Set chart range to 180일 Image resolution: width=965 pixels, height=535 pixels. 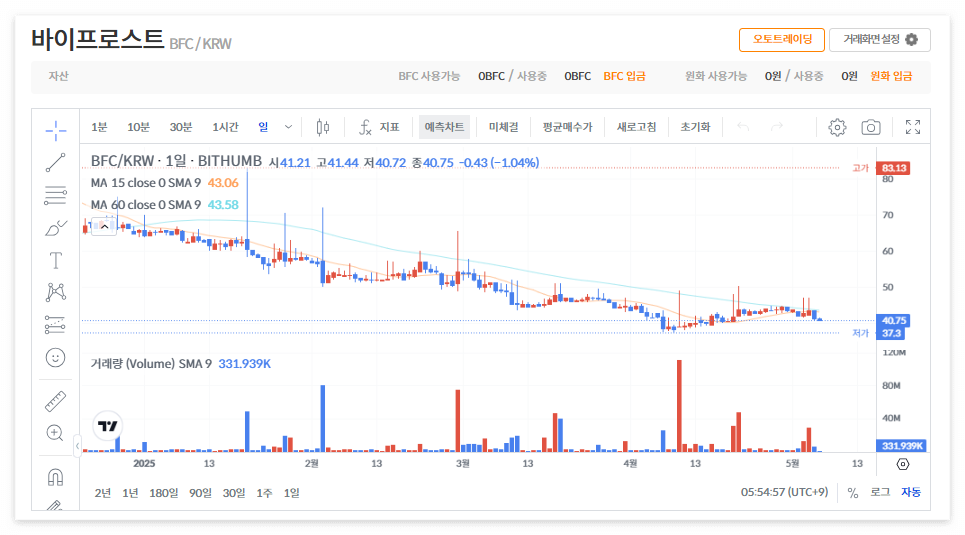click(163, 493)
